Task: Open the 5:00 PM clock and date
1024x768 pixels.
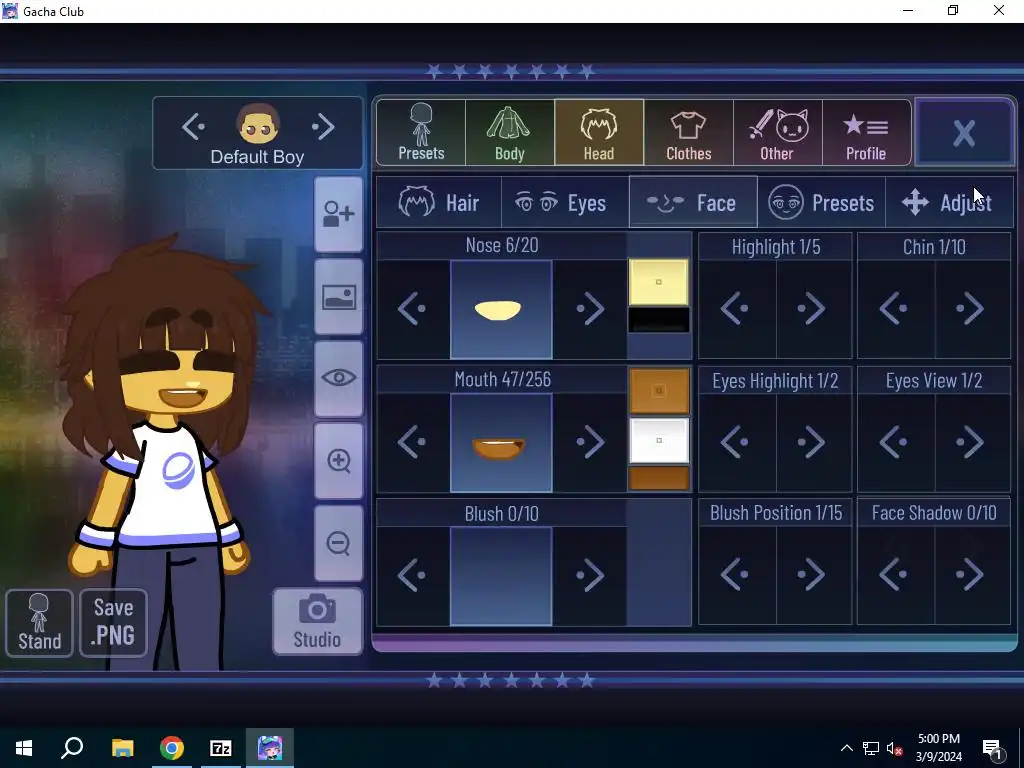Action: [938, 748]
